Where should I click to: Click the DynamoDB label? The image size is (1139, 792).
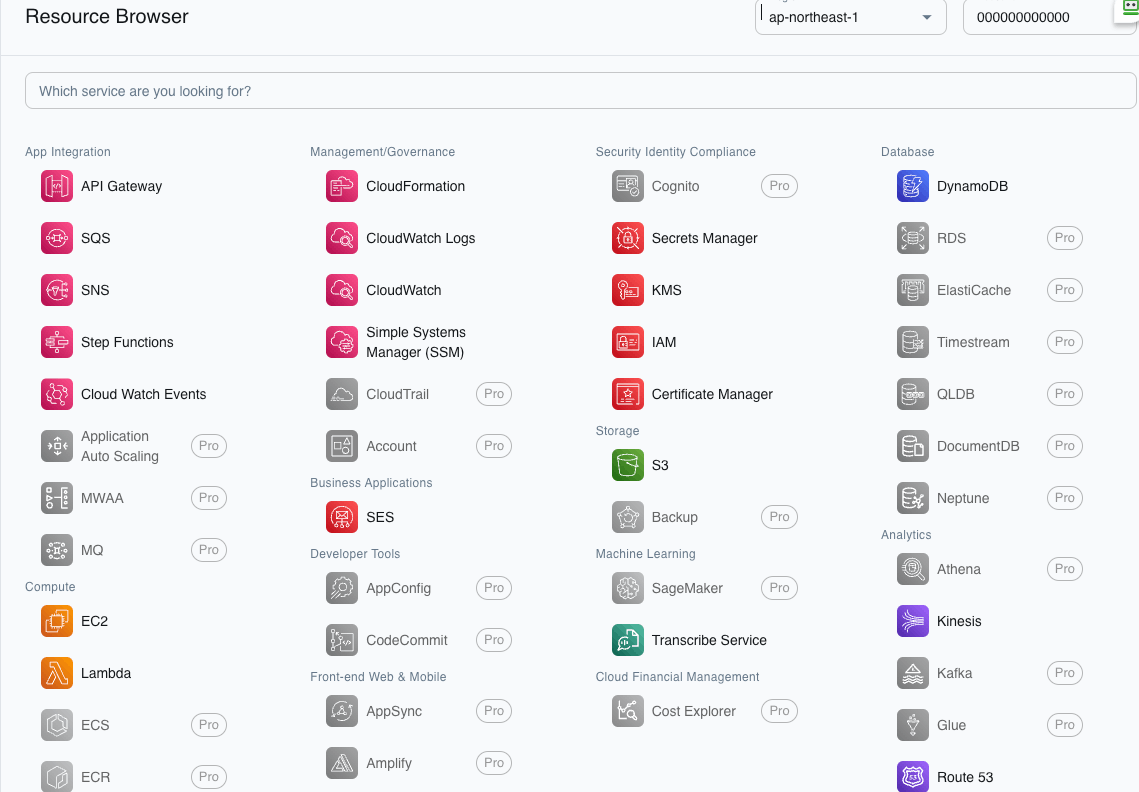click(972, 186)
